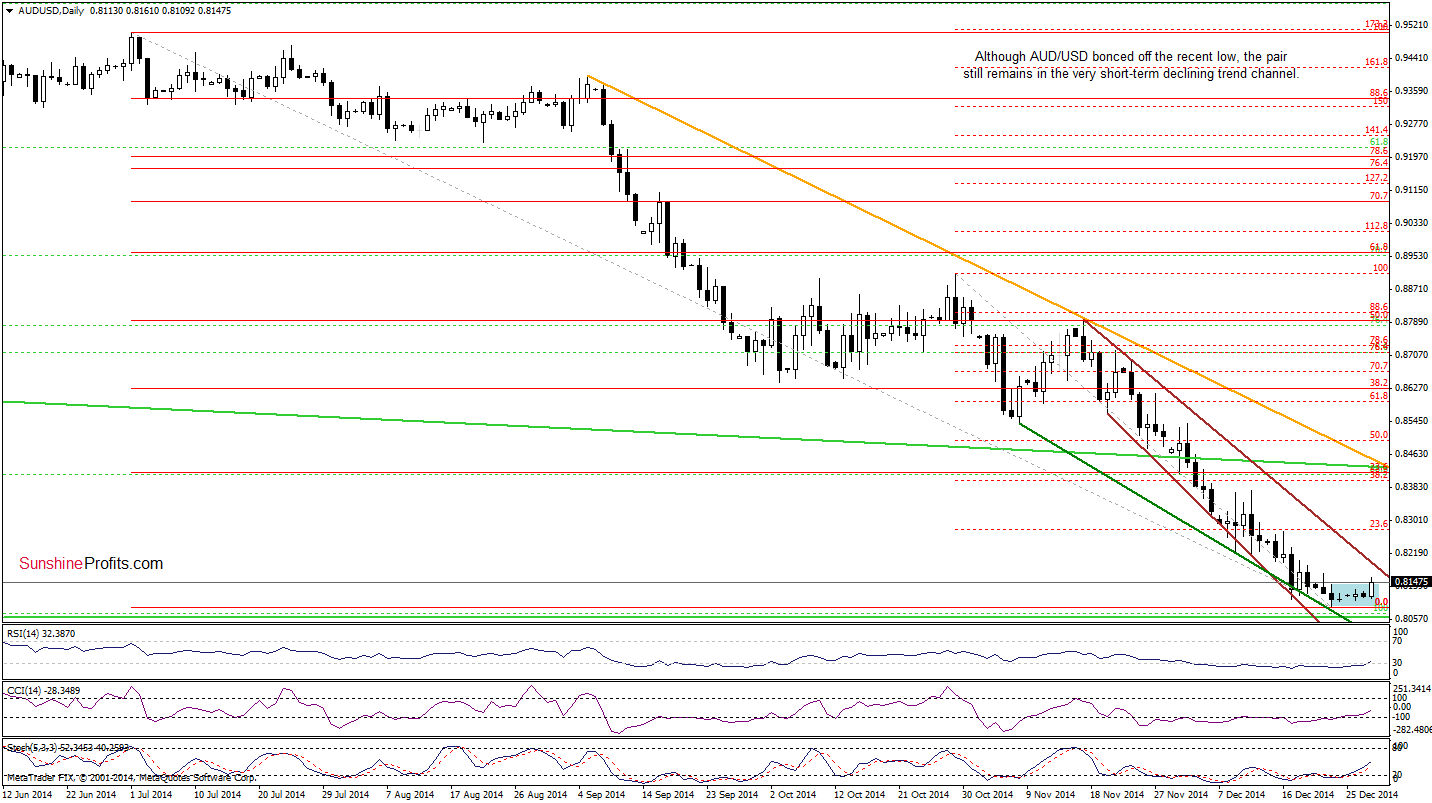Screen dimensions: 1432x803
Task: Click price axis label 0.80570
Action: point(1411,618)
